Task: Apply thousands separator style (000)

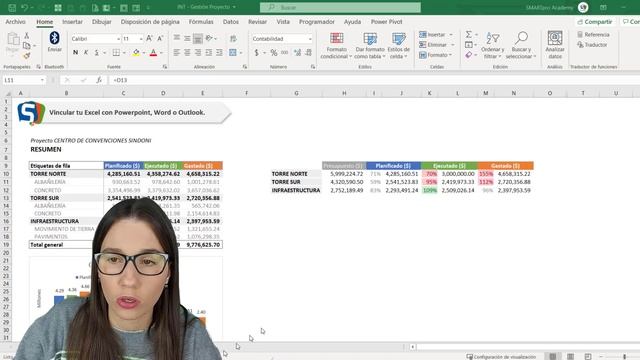Action: [x=284, y=53]
